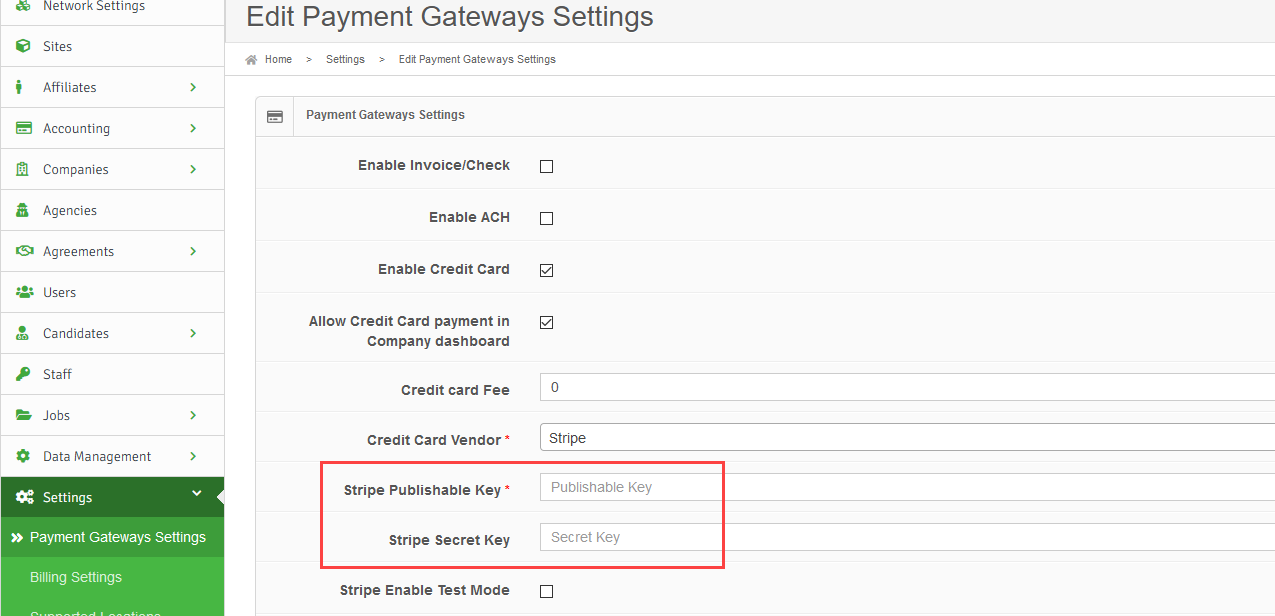1275x616 pixels.
Task: Uncheck the Enable Credit Card checkbox
Action: click(546, 270)
